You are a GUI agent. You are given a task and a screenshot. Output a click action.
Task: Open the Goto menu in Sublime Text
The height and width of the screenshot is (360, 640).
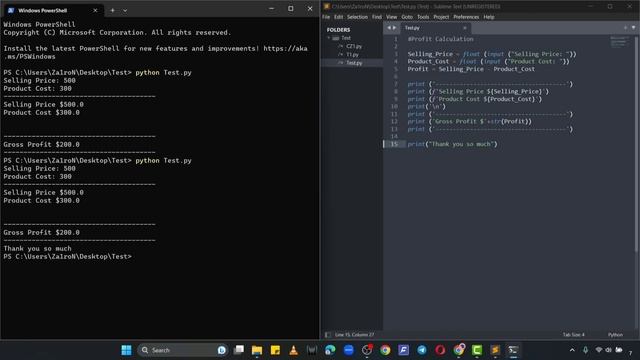coord(407,17)
